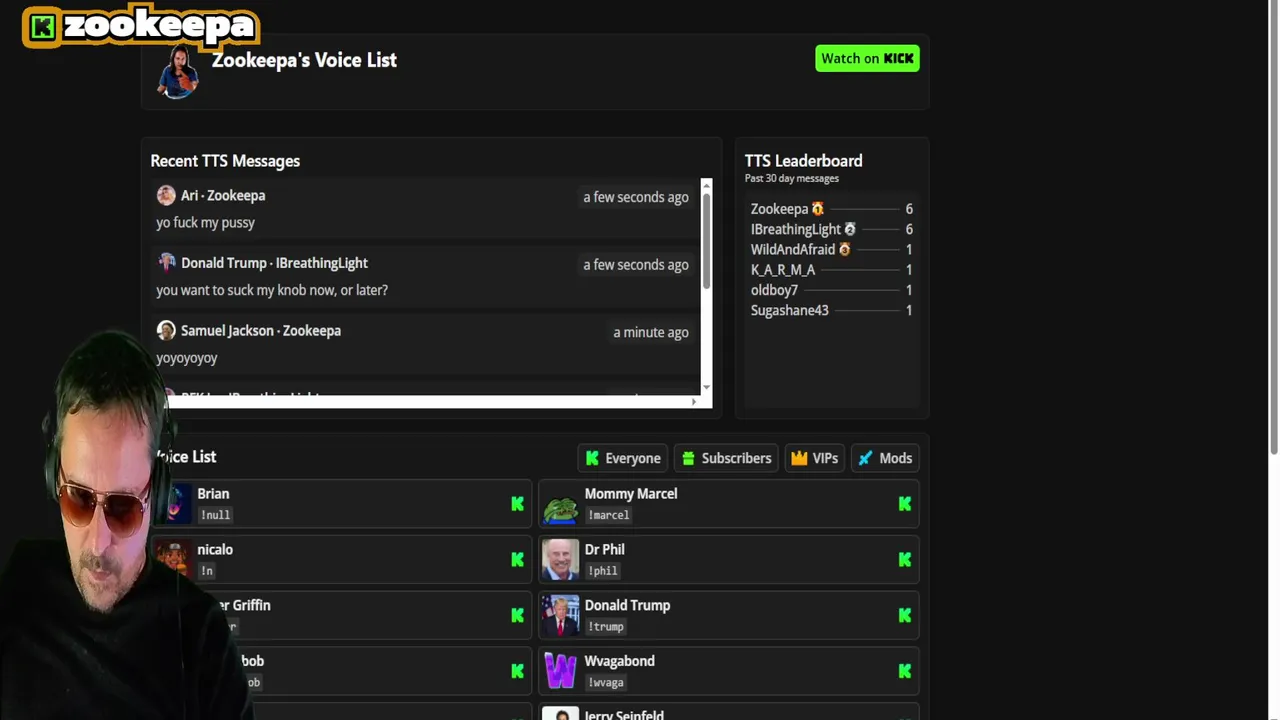This screenshot has height=720, width=1280.
Task: Click Brian voice name
Action: click(x=213, y=494)
